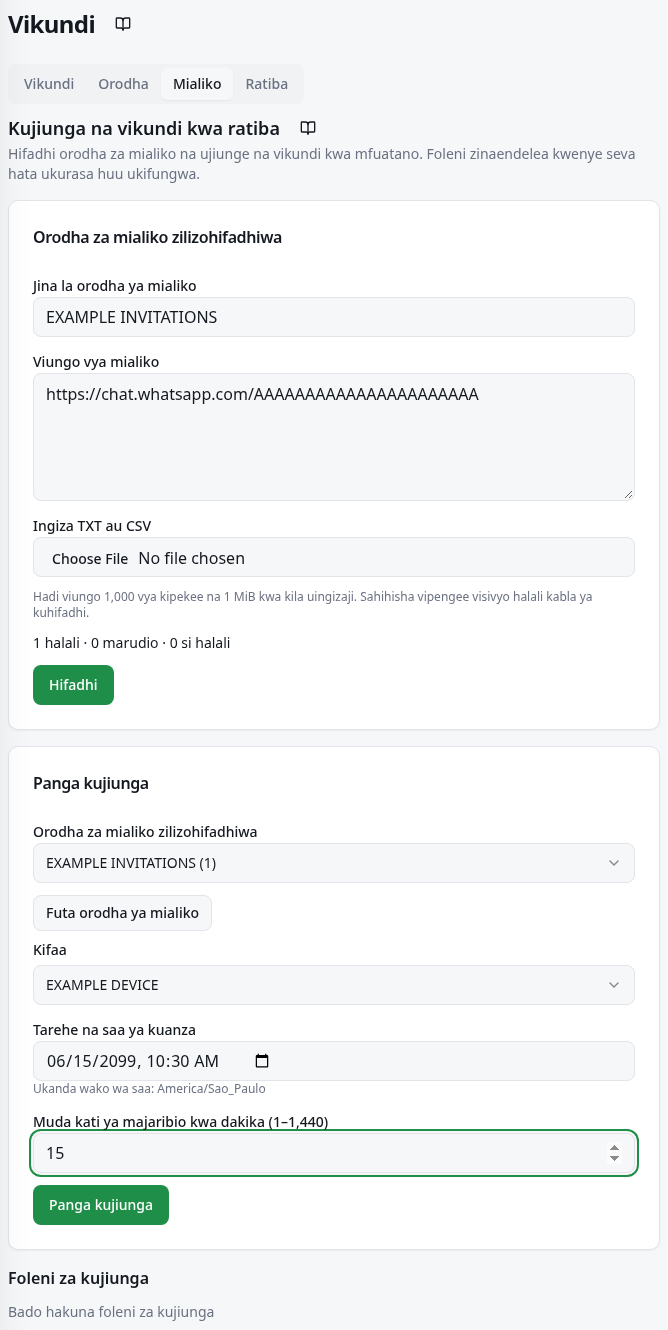
Task: Increase interval with stepper up arrow
Action: 614,1148
